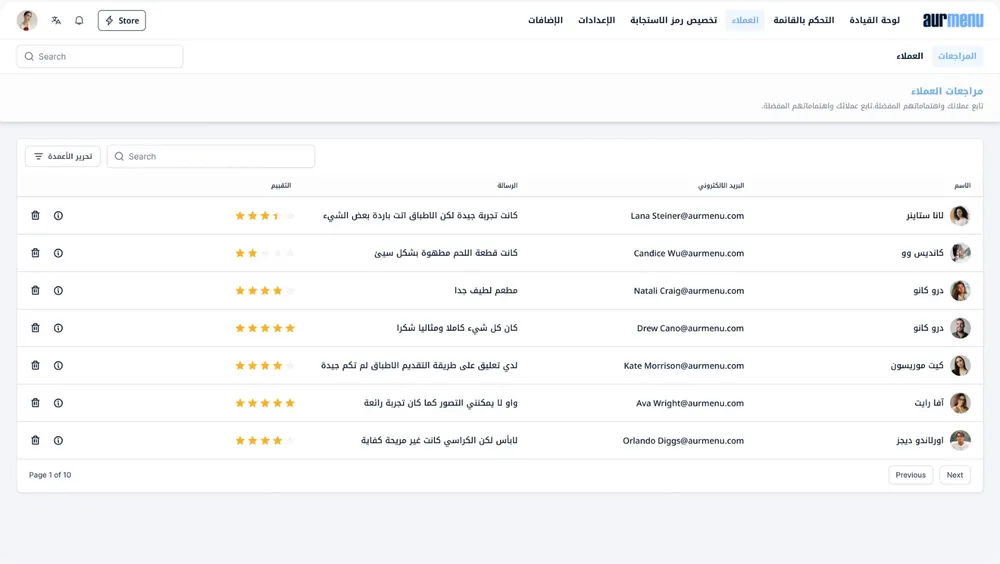The image size is (1000, 564).
Task: Switch to the العملاء sub-tab
Action: pyautogui.click(x=909, y=56)
